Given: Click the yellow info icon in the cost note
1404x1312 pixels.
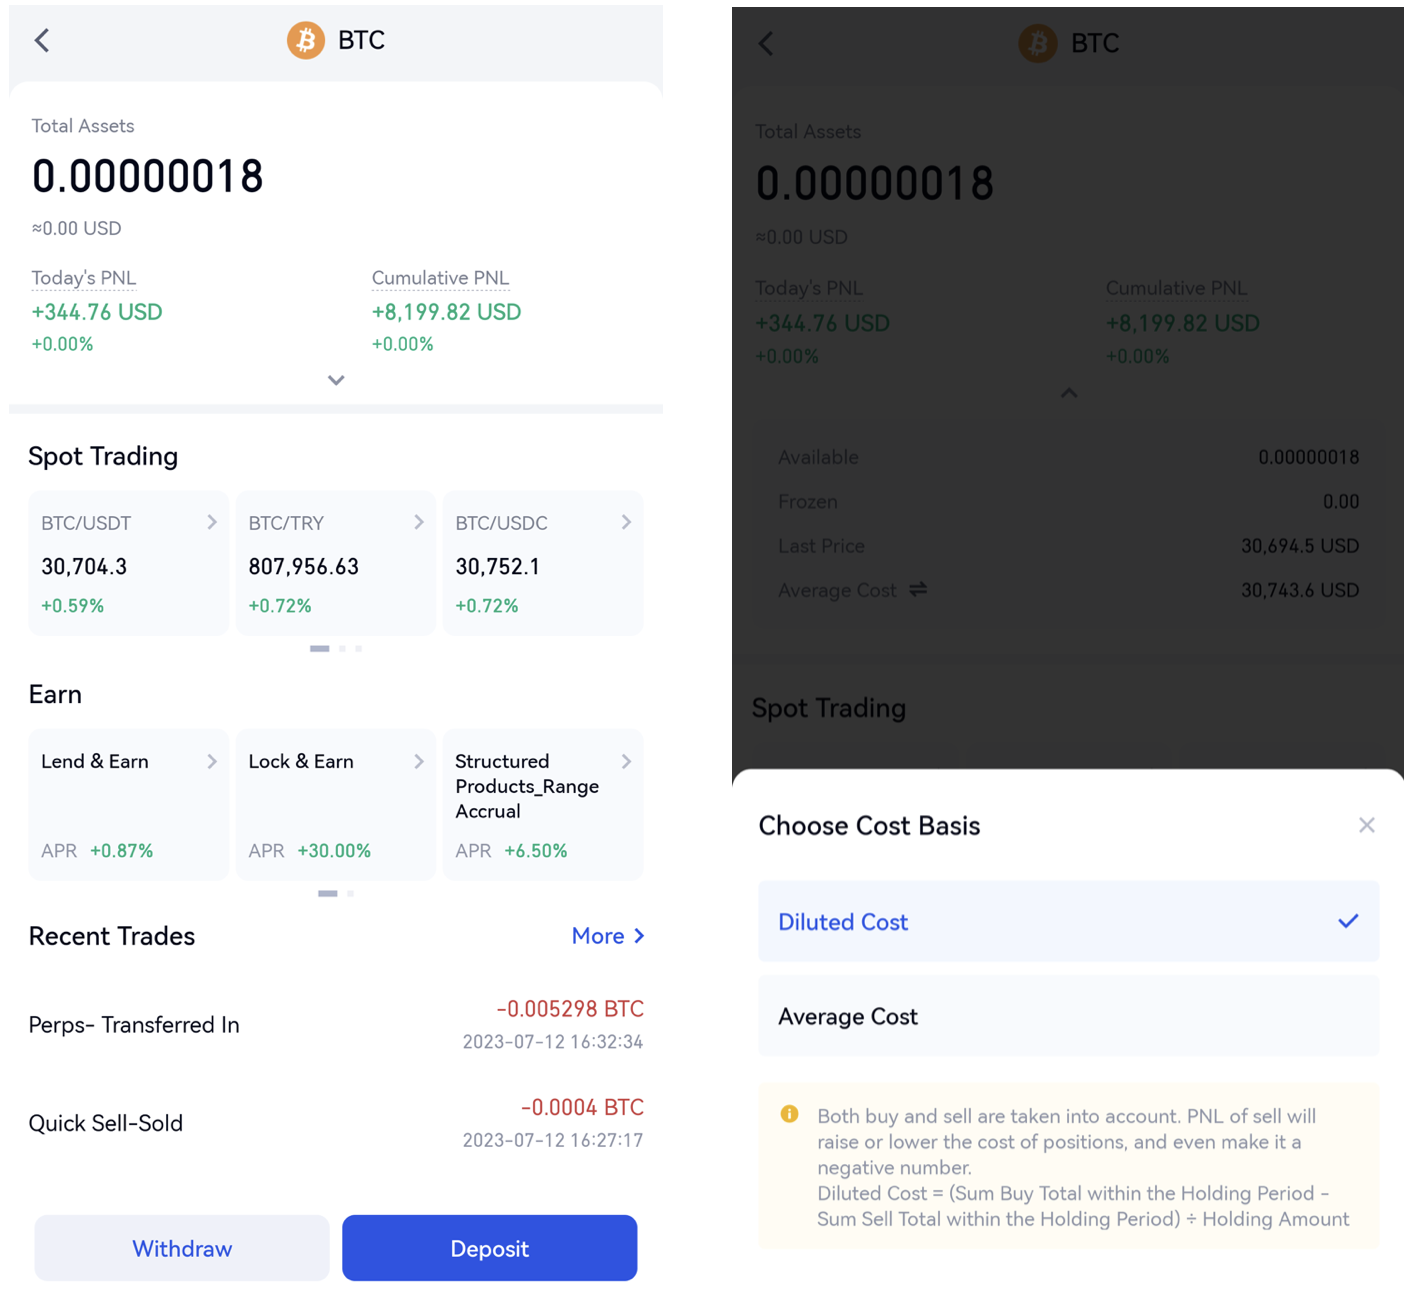Looking at the screenshot, I should [x=790, y=1114].
